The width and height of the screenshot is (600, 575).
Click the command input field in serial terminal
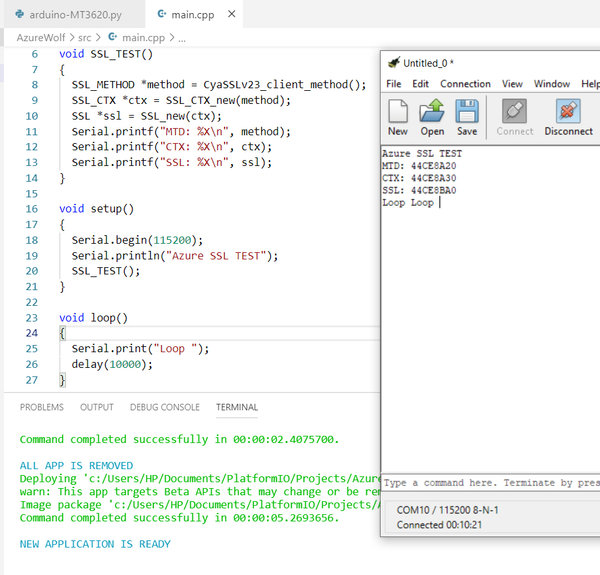(x=491, y=483)
